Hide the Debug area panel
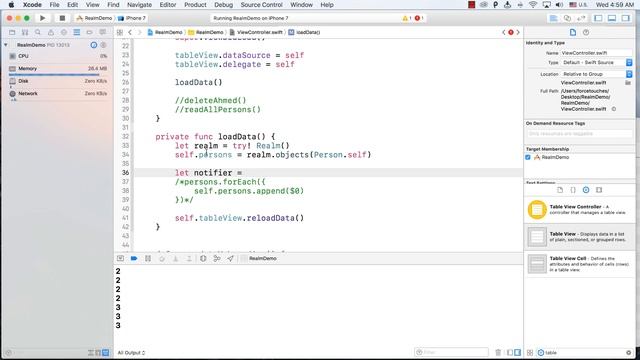Image resolution: width=640 pixels, height=360 pixels. coord(612,18)
